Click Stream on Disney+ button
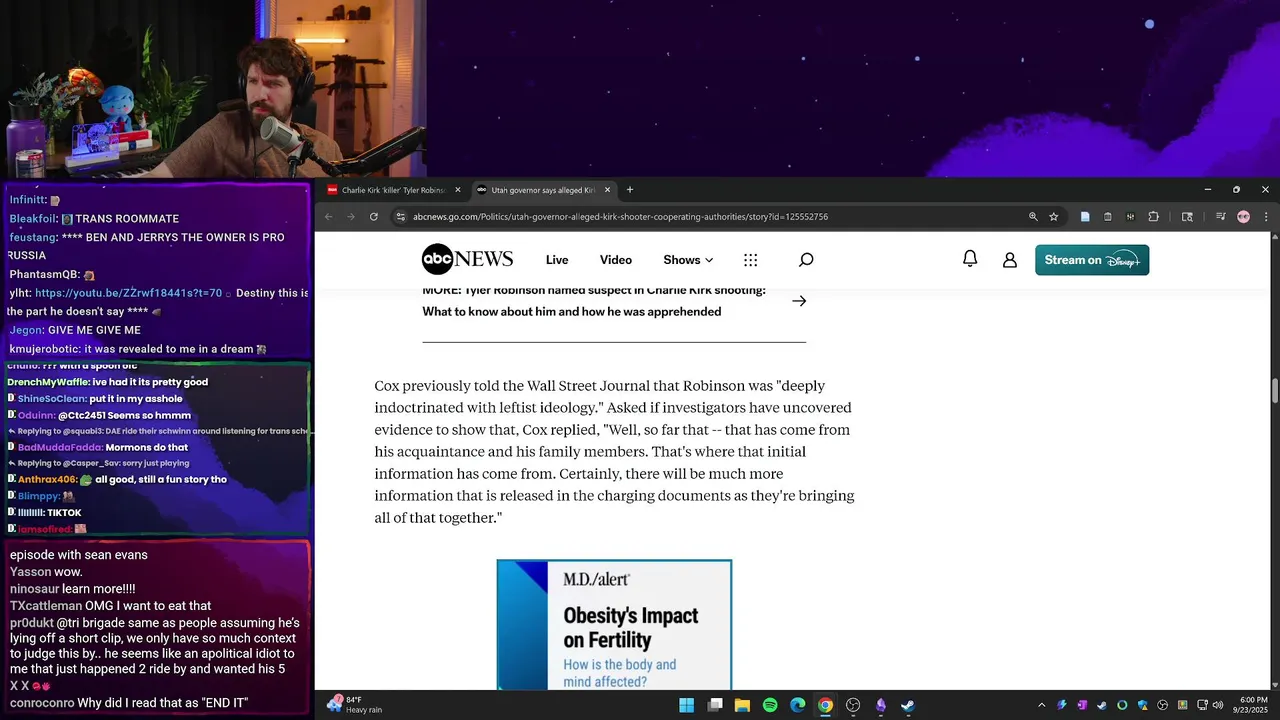Viewport: 1280px width, 720px height. click(1092, 260)
